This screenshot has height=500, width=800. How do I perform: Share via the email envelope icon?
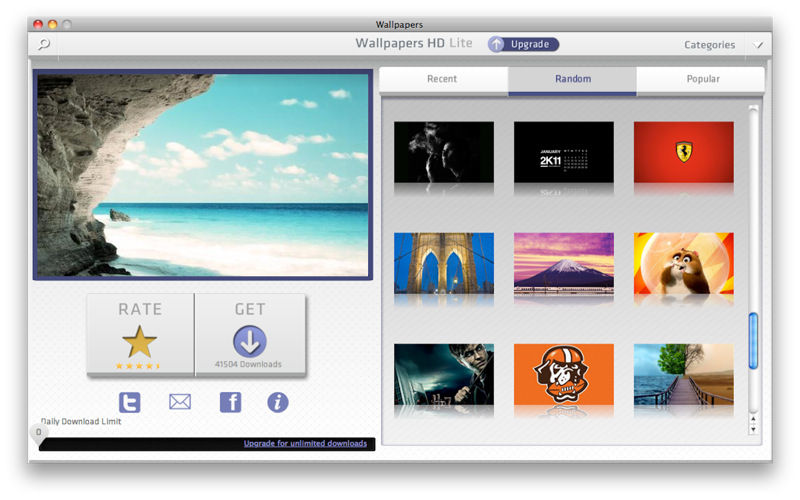[x=180, y=402]
